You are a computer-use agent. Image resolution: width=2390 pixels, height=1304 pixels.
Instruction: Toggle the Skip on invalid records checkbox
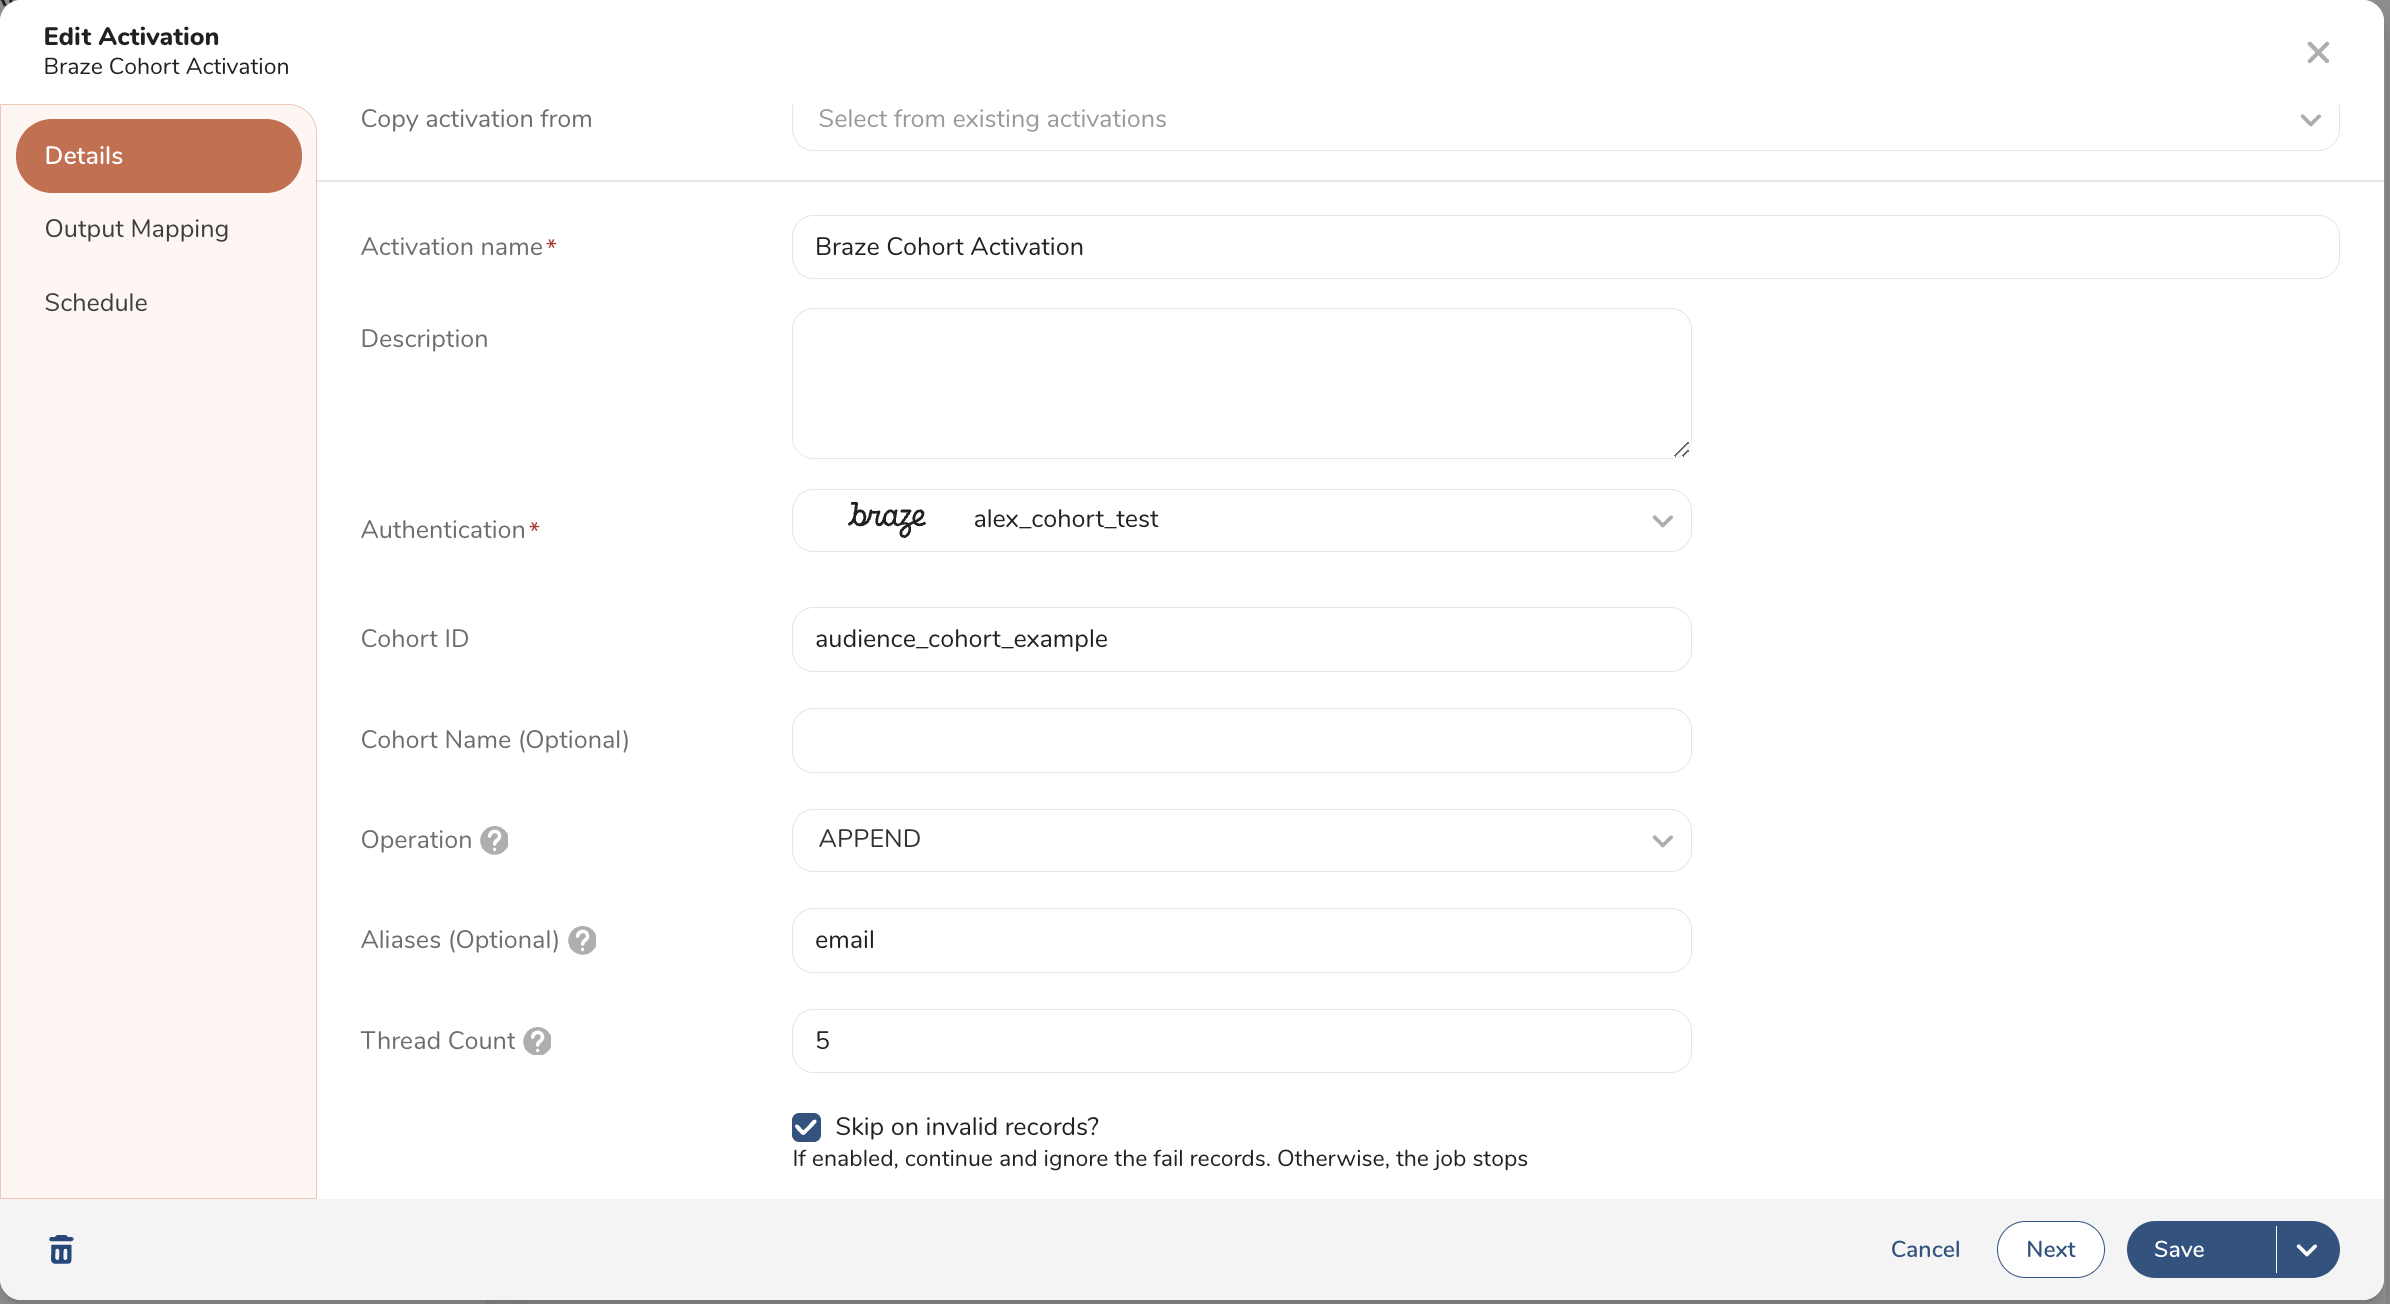point(804,1126)
